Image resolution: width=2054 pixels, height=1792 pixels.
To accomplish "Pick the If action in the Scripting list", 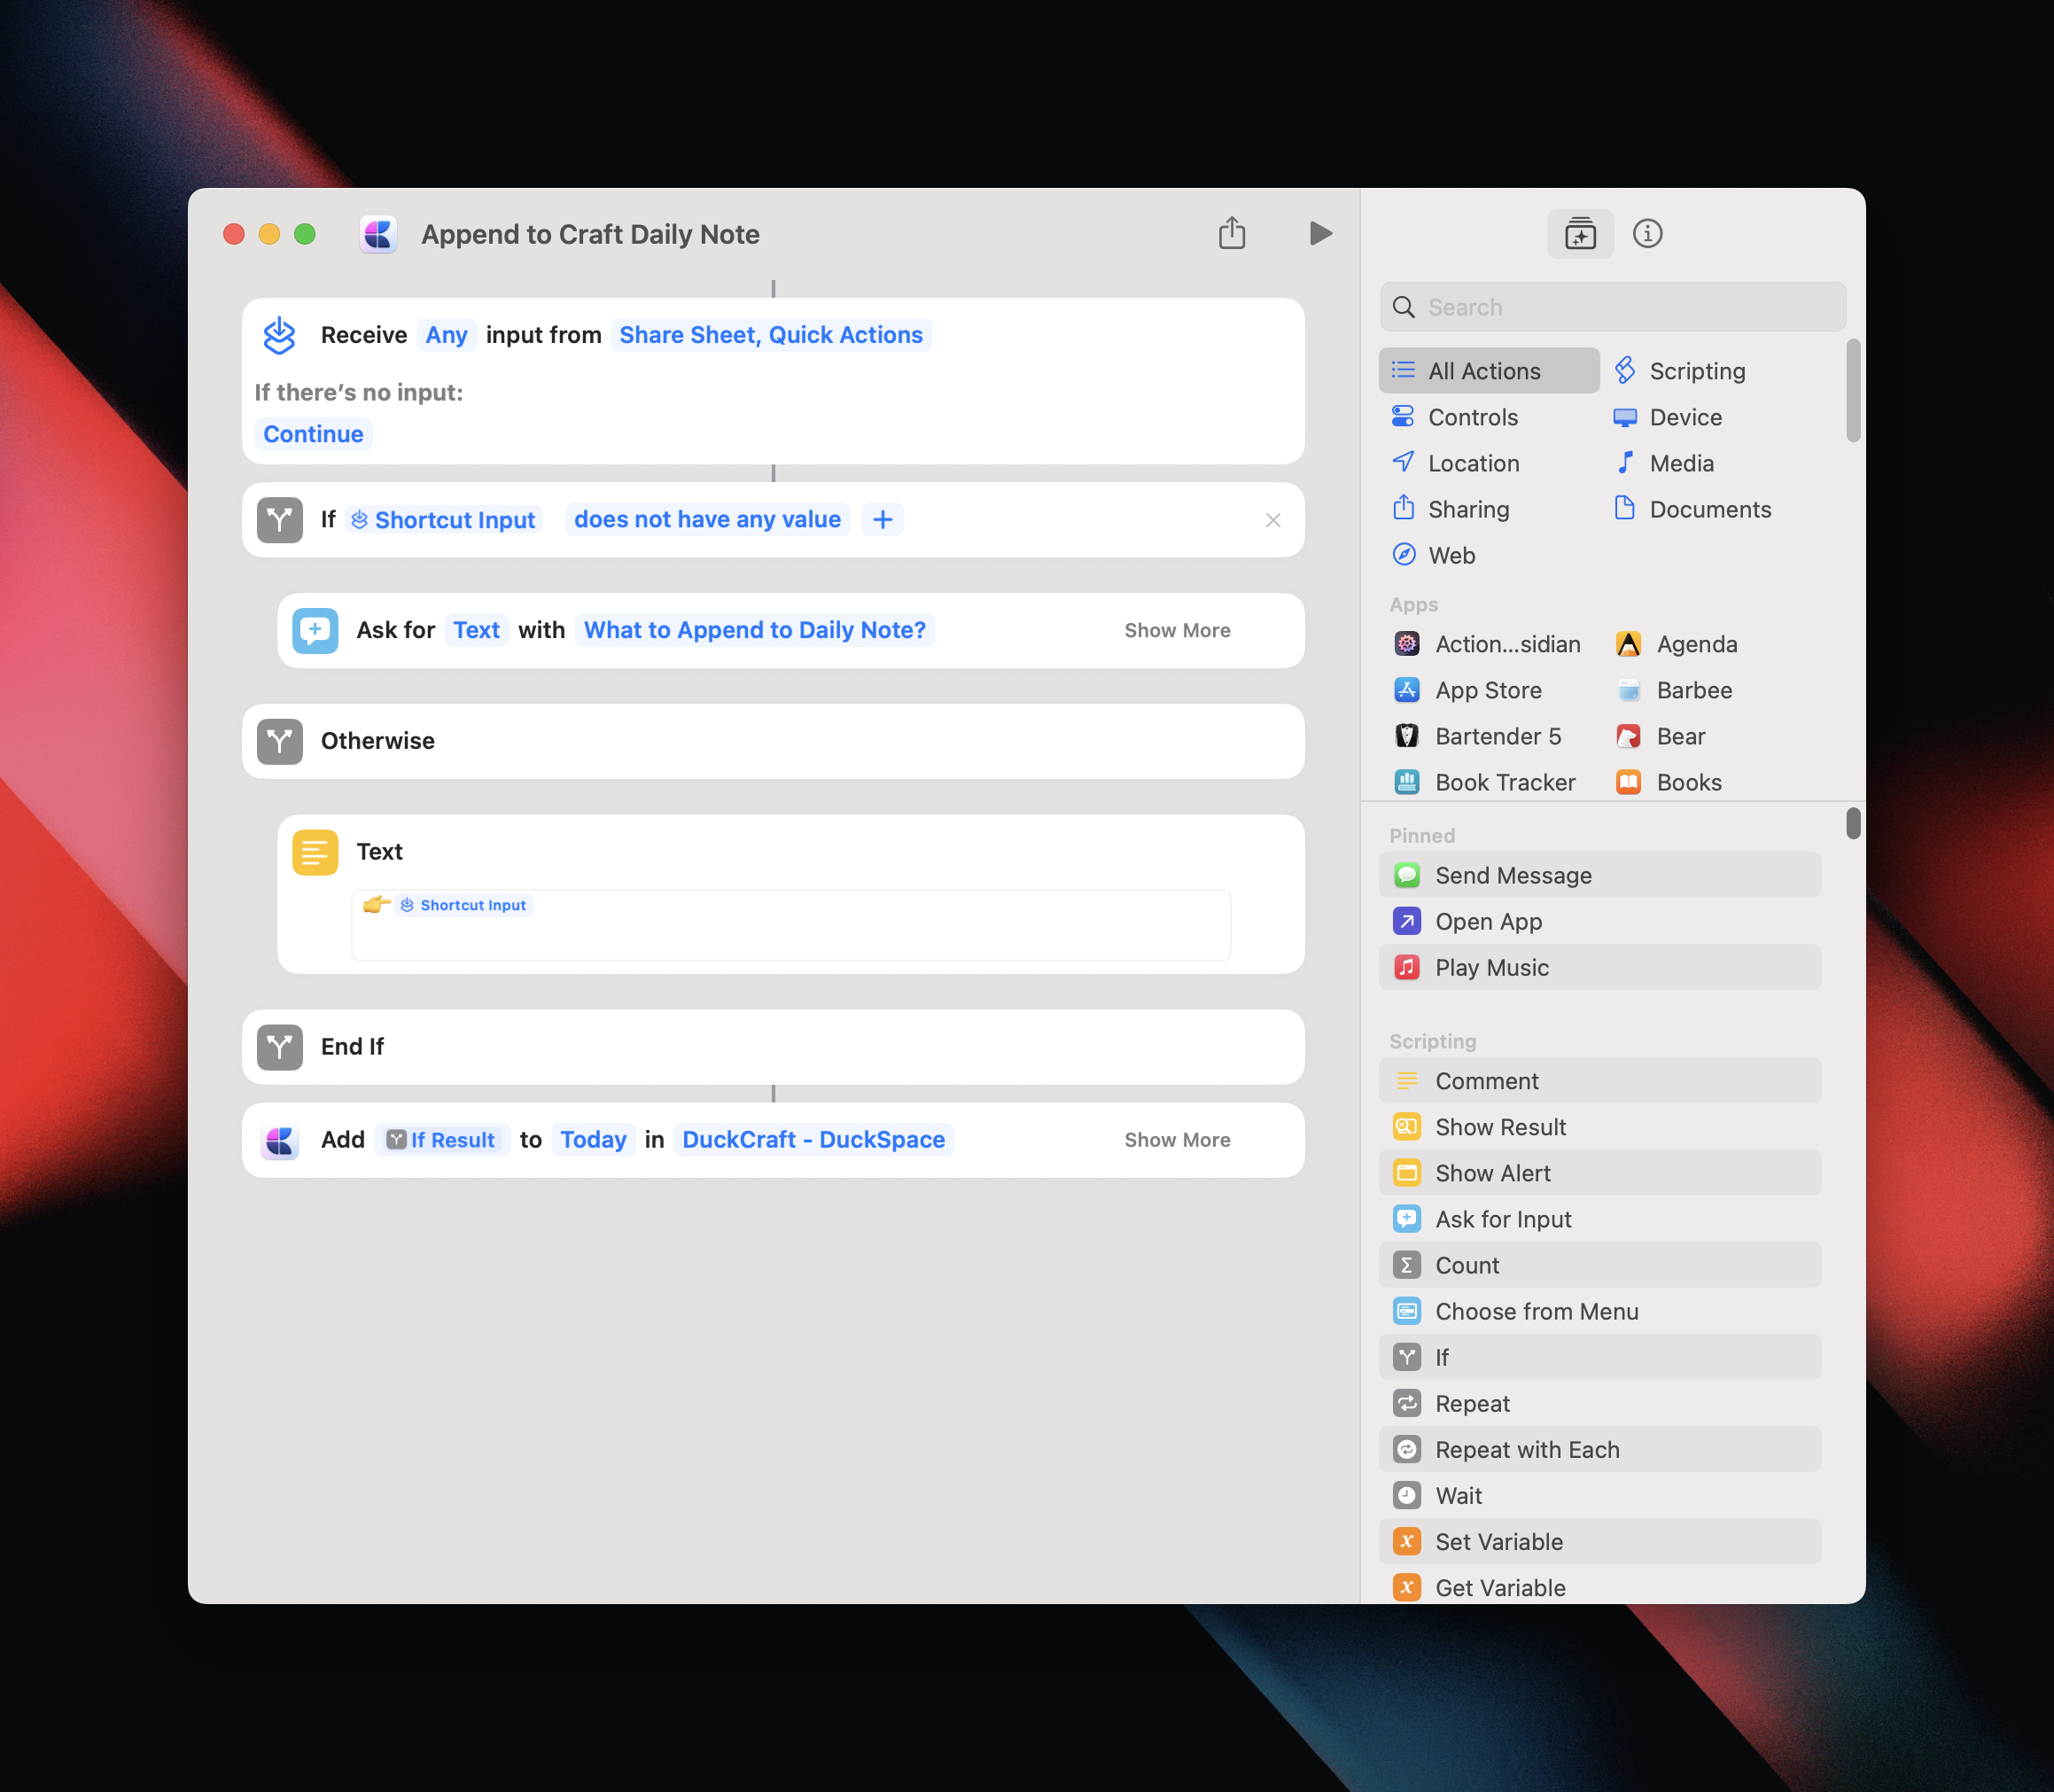I will point(1600,1357).
